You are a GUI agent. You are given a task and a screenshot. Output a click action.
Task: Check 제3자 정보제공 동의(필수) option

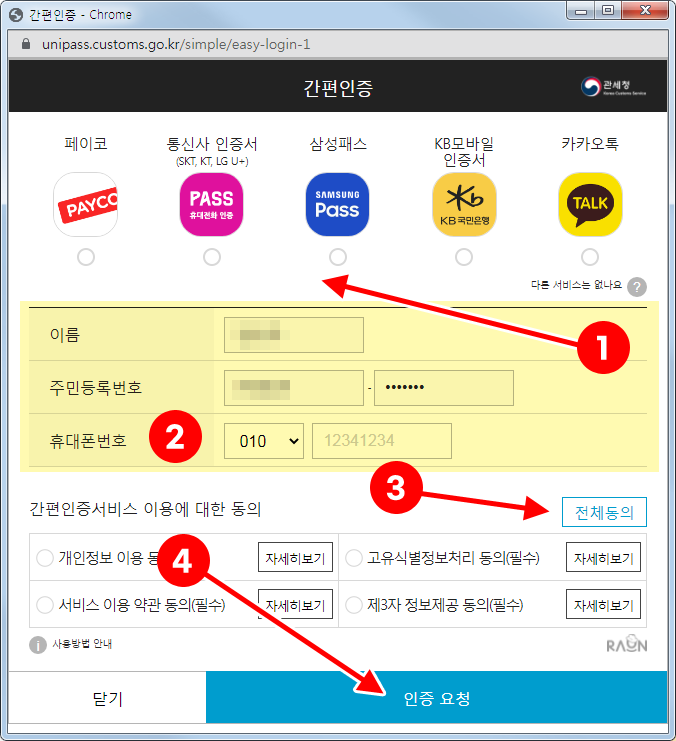354,605
